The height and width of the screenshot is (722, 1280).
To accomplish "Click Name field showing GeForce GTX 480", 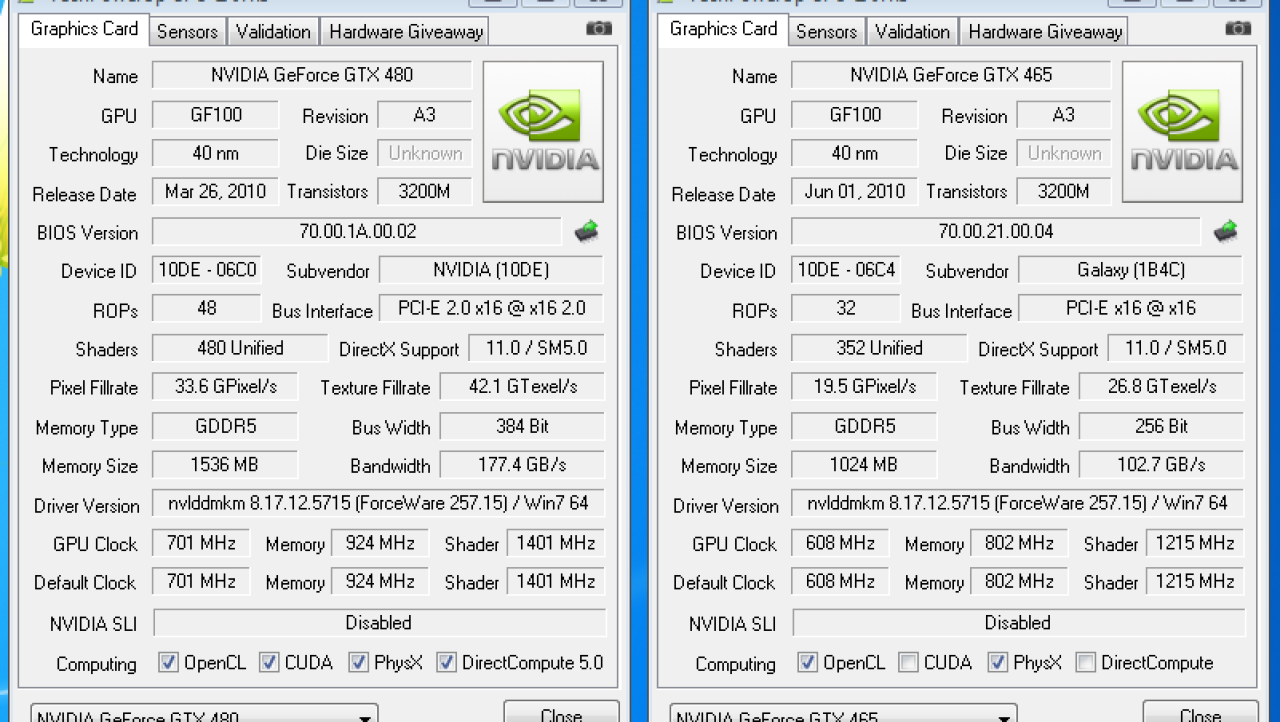I will 312,75.
